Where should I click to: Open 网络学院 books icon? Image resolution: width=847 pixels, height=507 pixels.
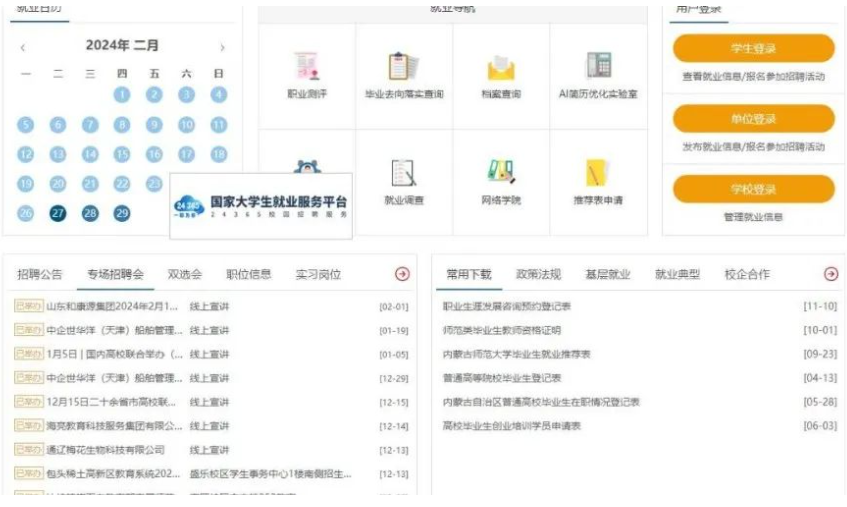(500, 172)
